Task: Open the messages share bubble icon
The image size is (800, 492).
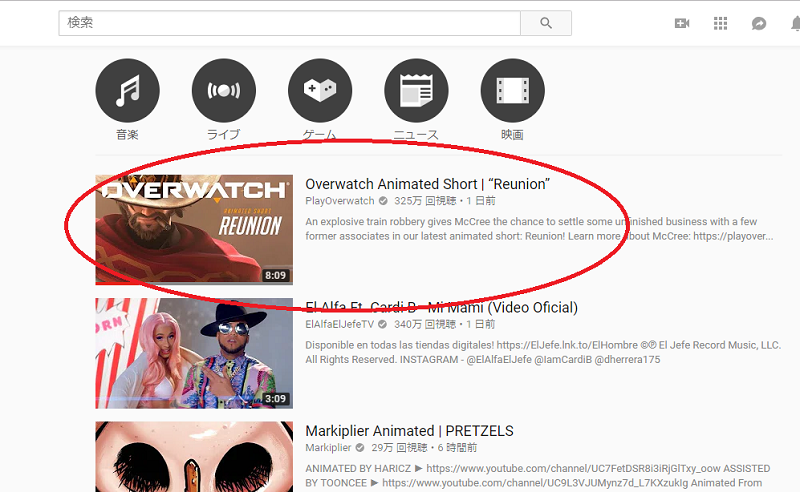Action: coord(759,23)
